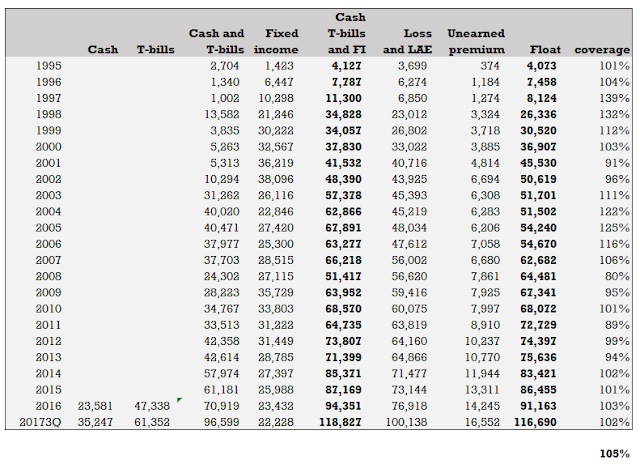Click 2006 Float value 54,670
Viewport: 640px width, 473px height.
[538, 244]
